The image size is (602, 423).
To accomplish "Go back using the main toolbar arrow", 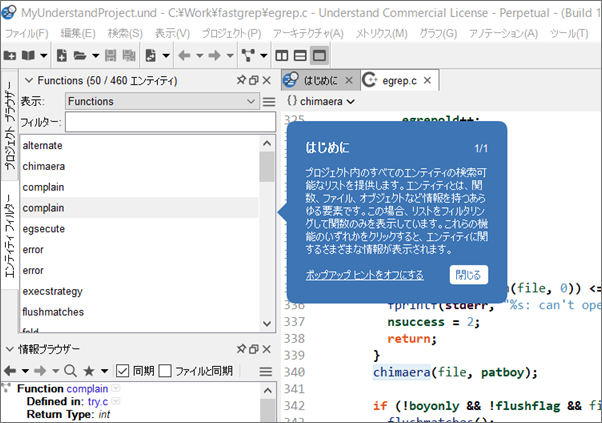I will 185,56.
